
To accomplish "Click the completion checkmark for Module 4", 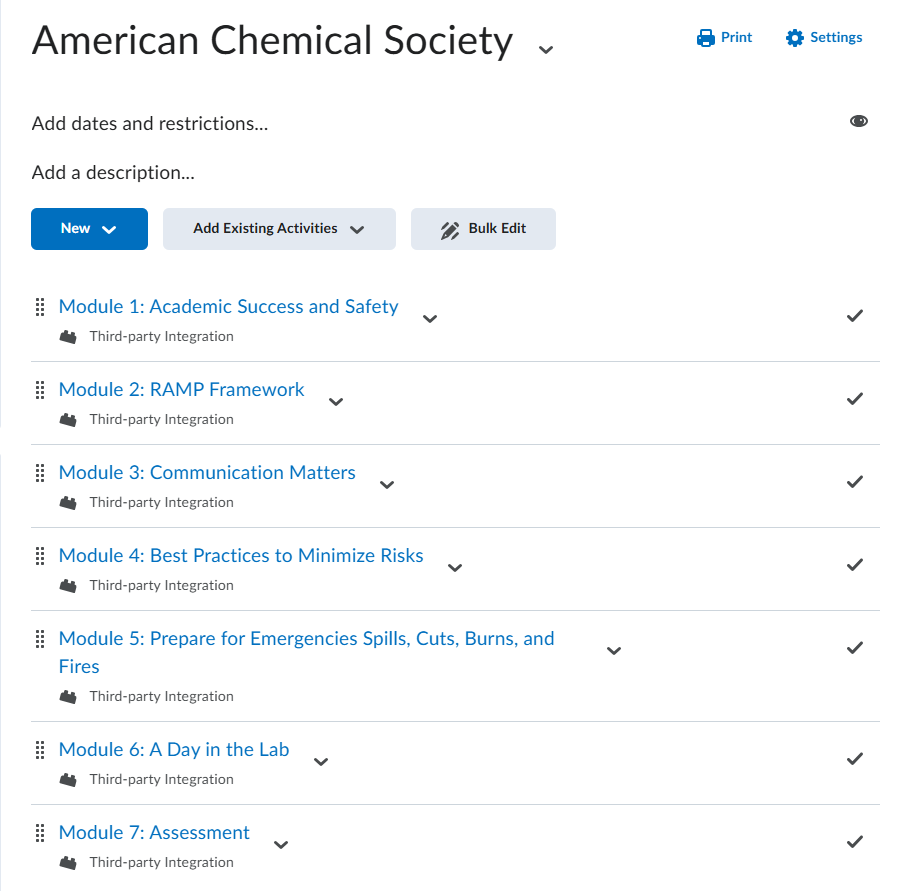I will pos(855,565).
